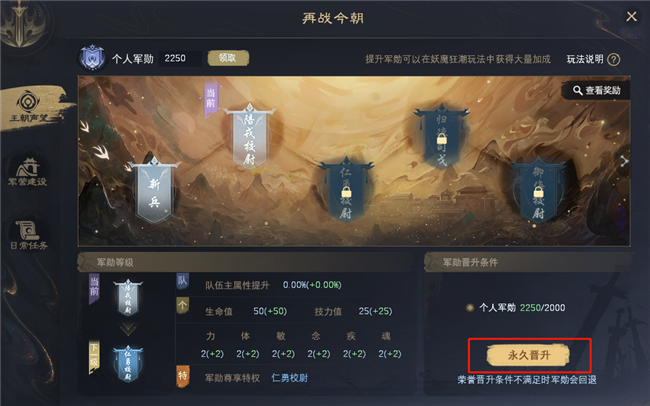Select the locked 归德司戈 banner

[x=441, y=136]
